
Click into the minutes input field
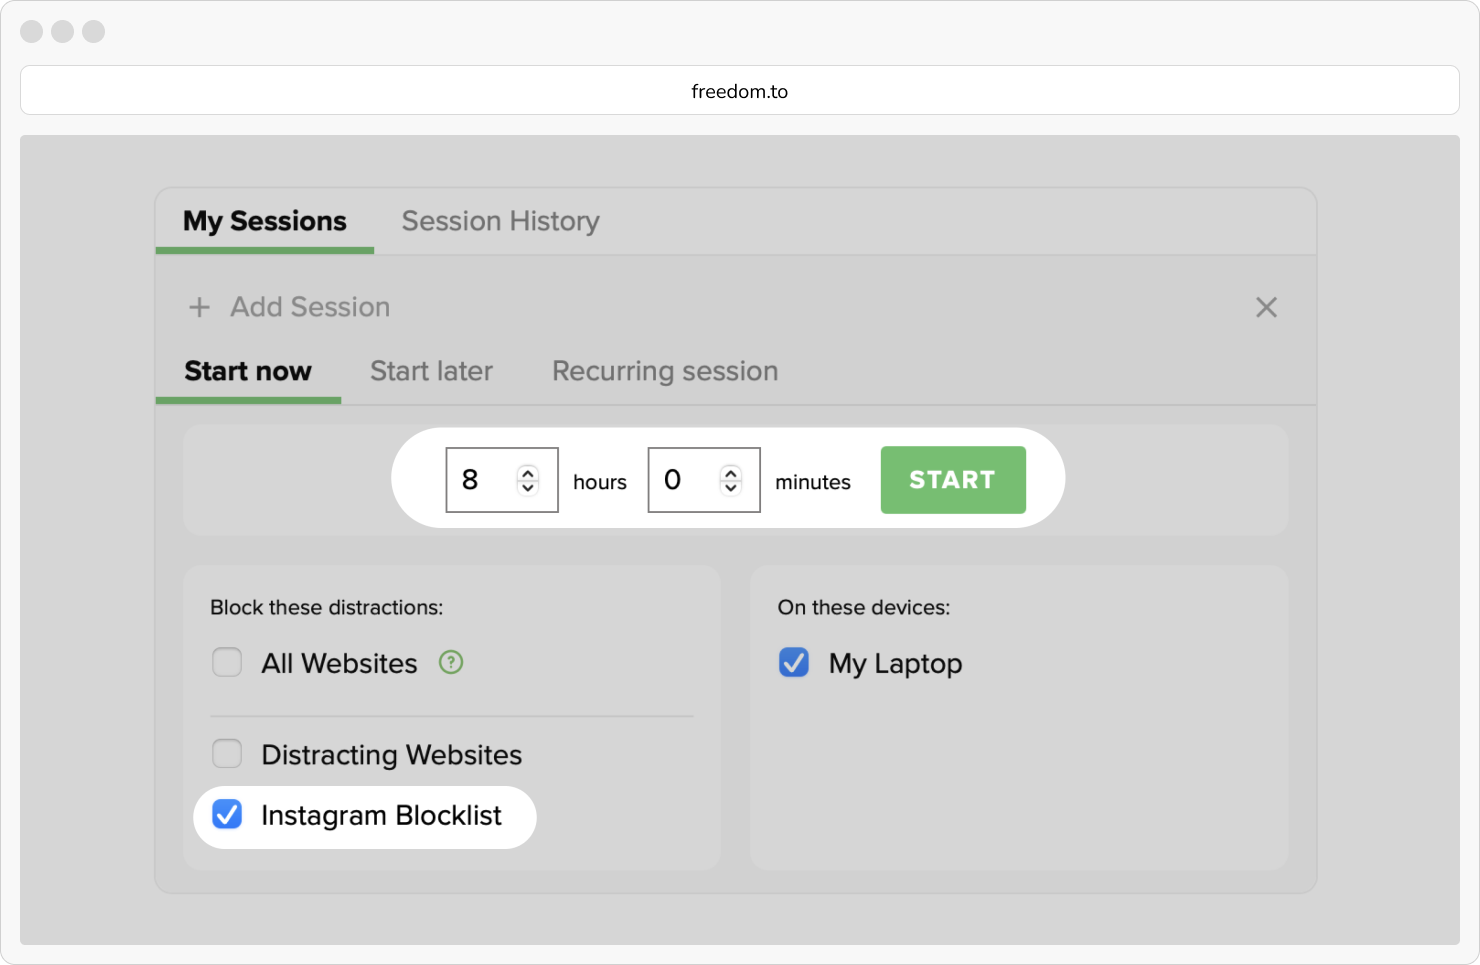tap(704, 480)
